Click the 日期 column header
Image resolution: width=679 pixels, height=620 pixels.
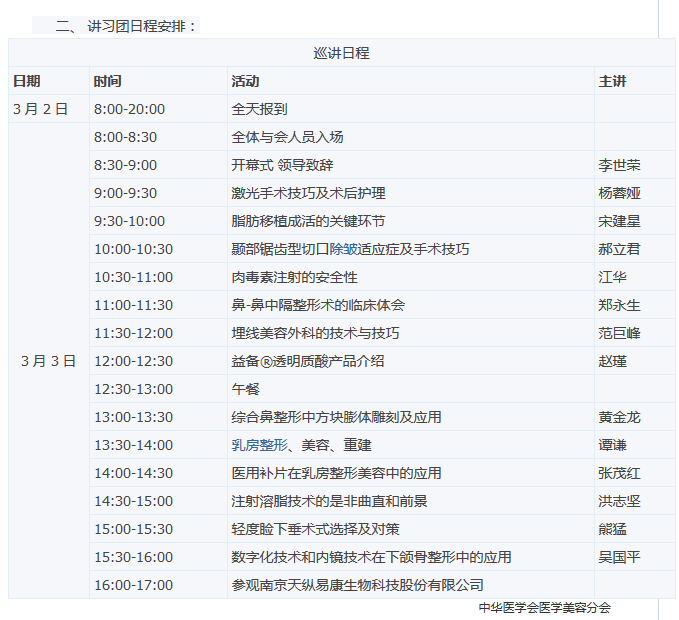[27, 81]
